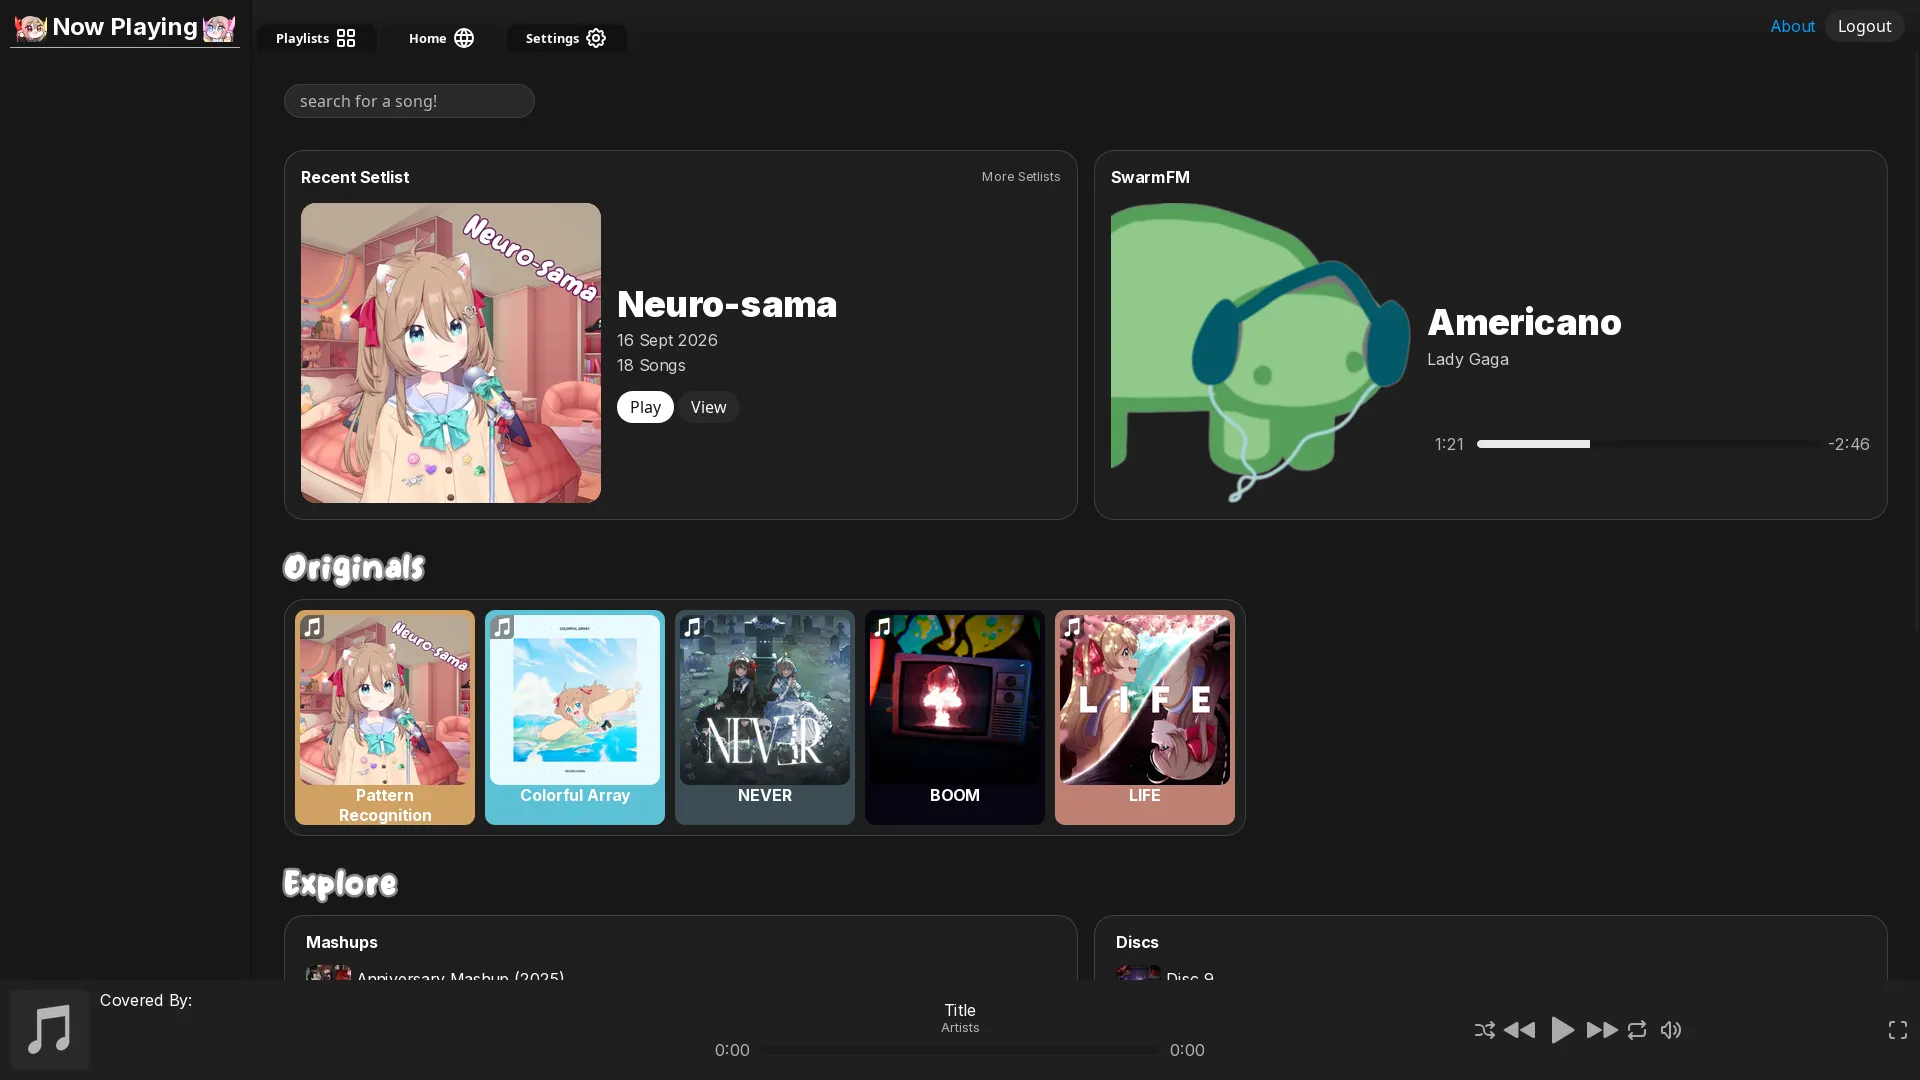Screen dimensions: 1920x1080
Task: Select the BOOM original song card
Action: coord(955,717)
